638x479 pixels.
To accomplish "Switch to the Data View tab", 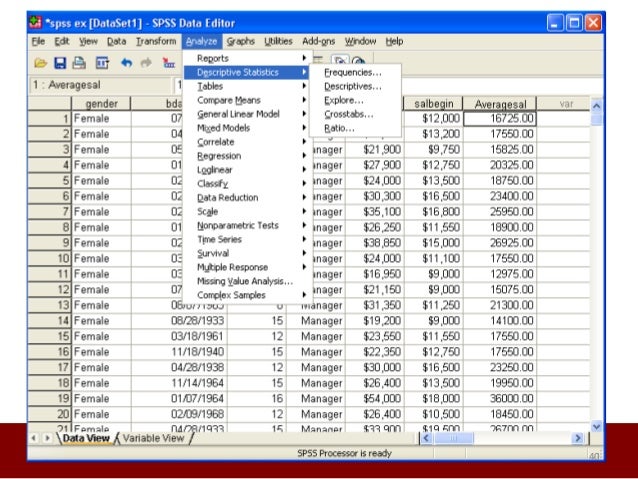I will [x=86, y=438].
